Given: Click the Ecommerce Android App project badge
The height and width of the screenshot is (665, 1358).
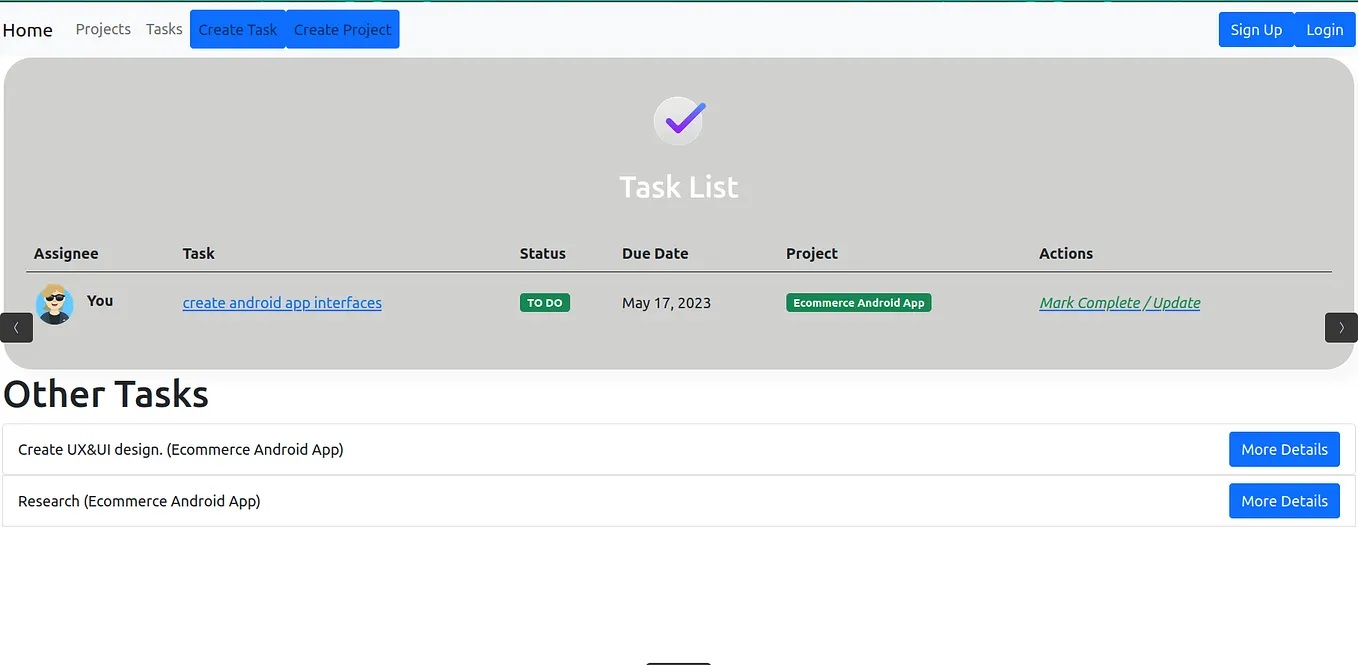Looking at the screenshot, I should 858,302.
